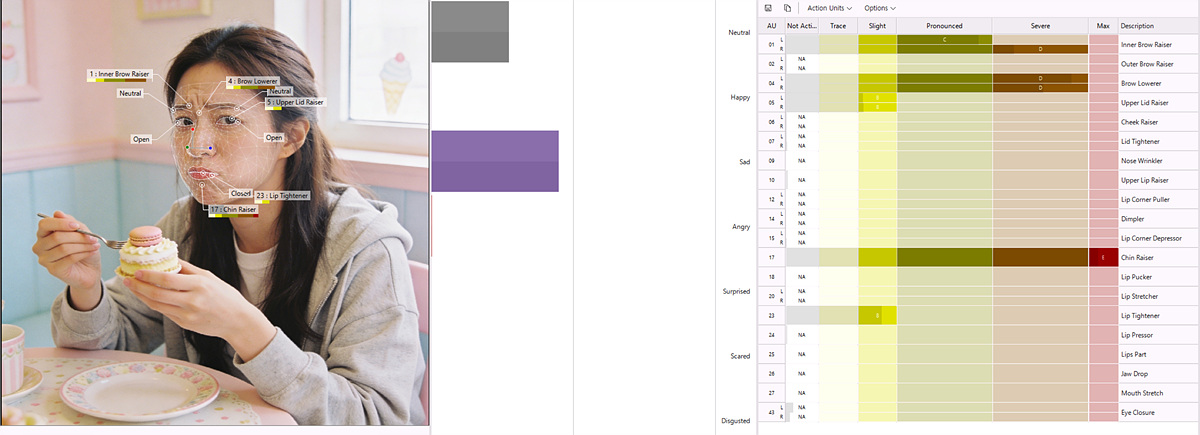Select the '17 : Chin Raiser' face label

[233, 209]
